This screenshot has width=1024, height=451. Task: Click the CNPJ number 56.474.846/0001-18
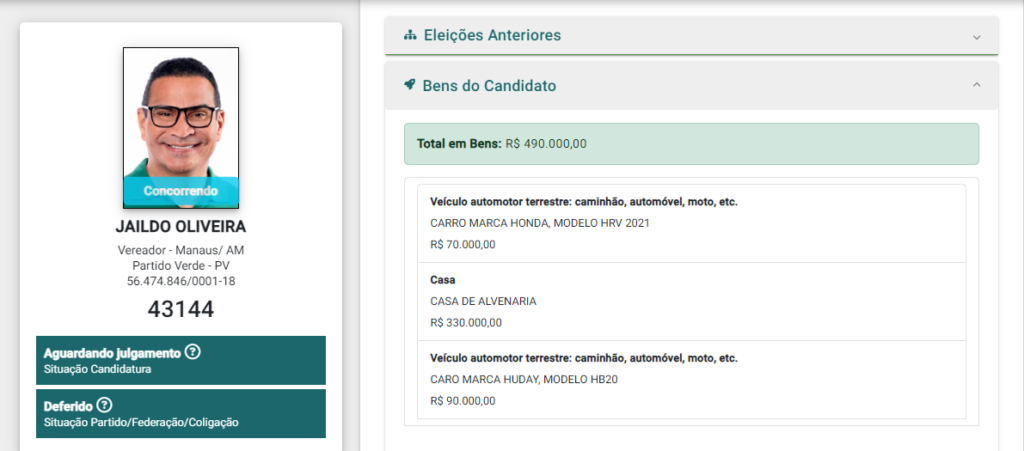pos(181,281)
